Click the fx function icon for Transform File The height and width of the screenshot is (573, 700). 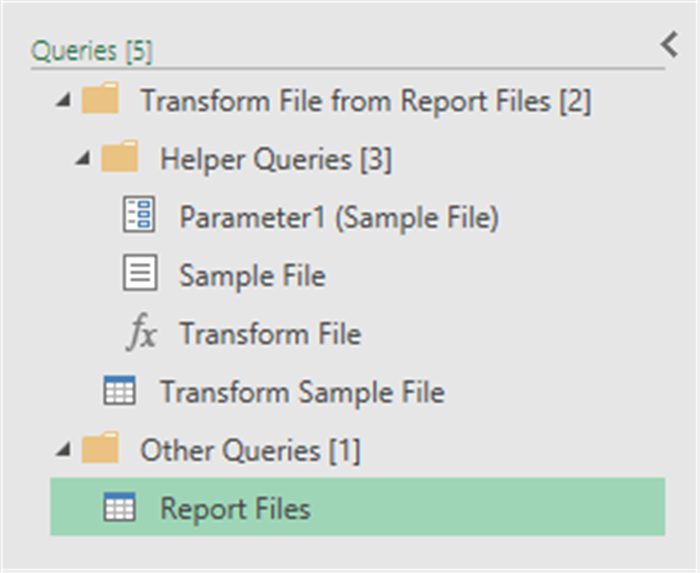[140, 333]
